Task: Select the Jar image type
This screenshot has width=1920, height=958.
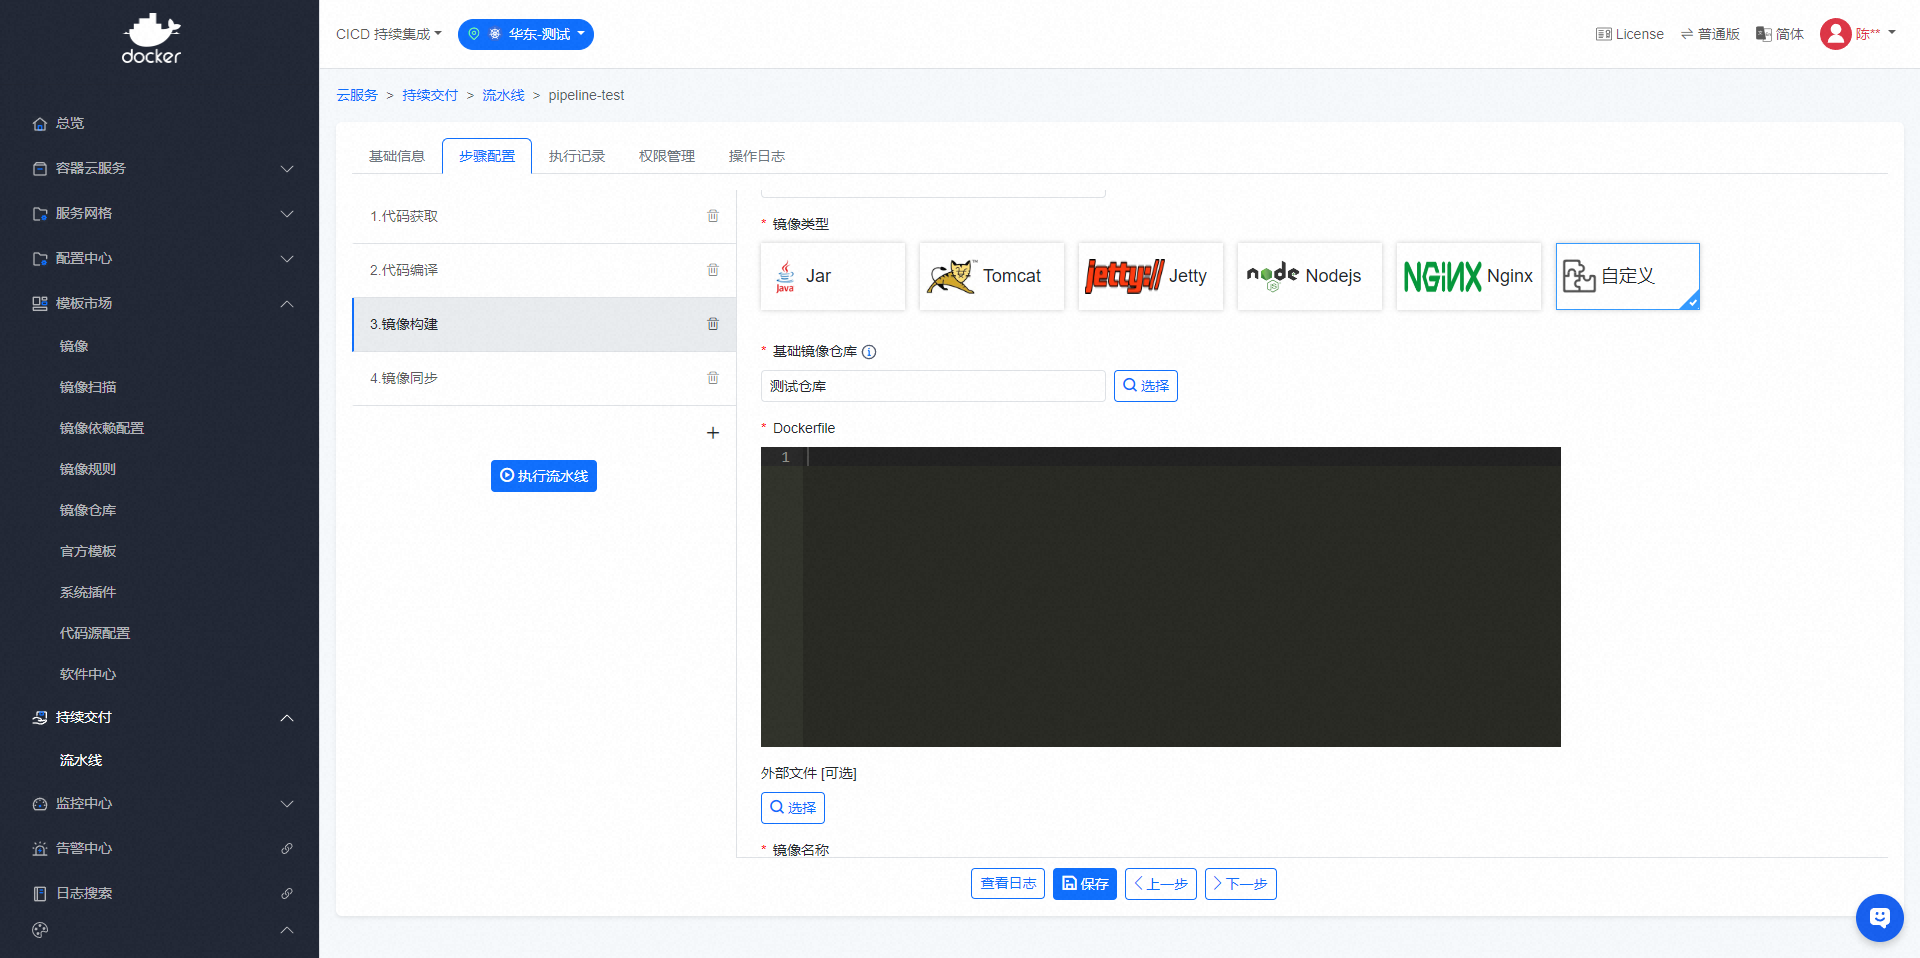Action: point(832,276)
